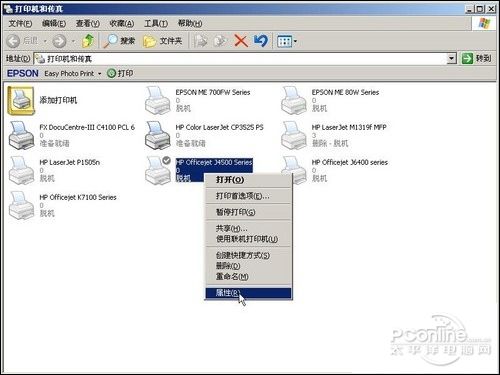Expand the Back history dropdown arrow
This screenshot has width=500, height=375.
pyautogui.click(x=45, y=41)
